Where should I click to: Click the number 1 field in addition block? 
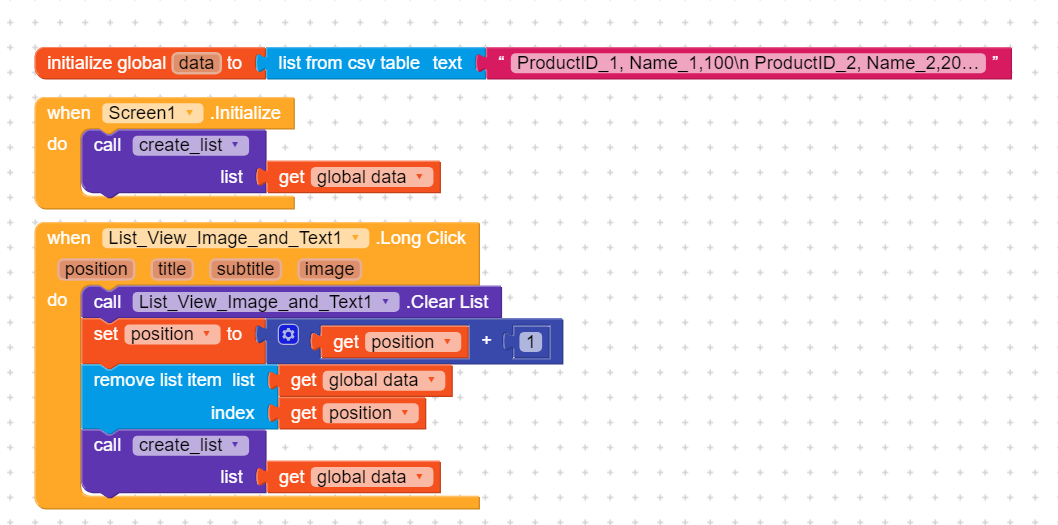(x=531, y=342)
